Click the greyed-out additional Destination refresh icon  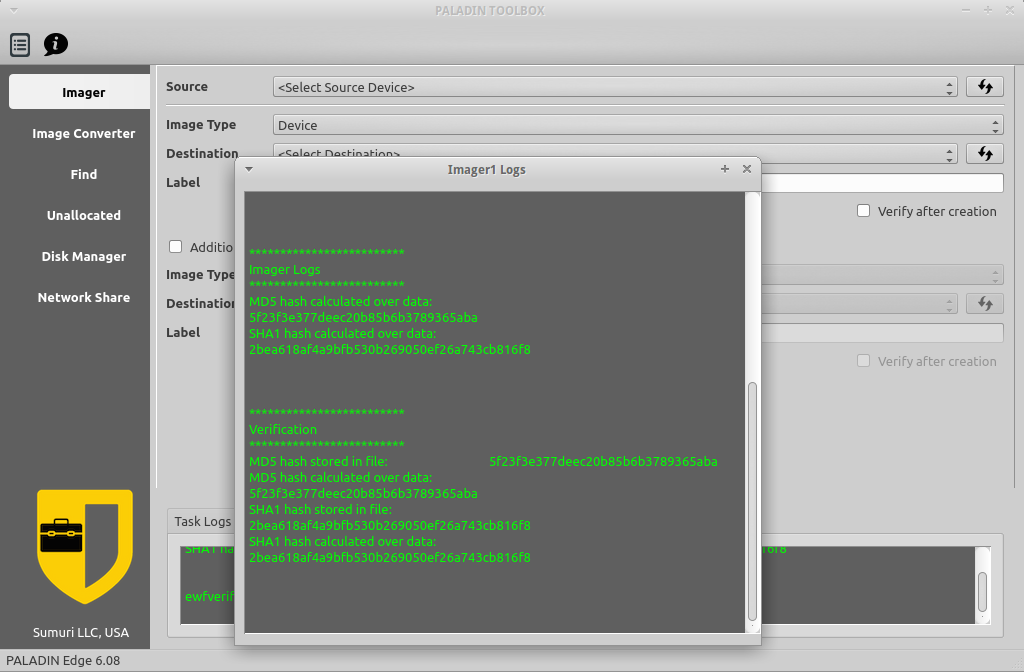coord(985,304)
